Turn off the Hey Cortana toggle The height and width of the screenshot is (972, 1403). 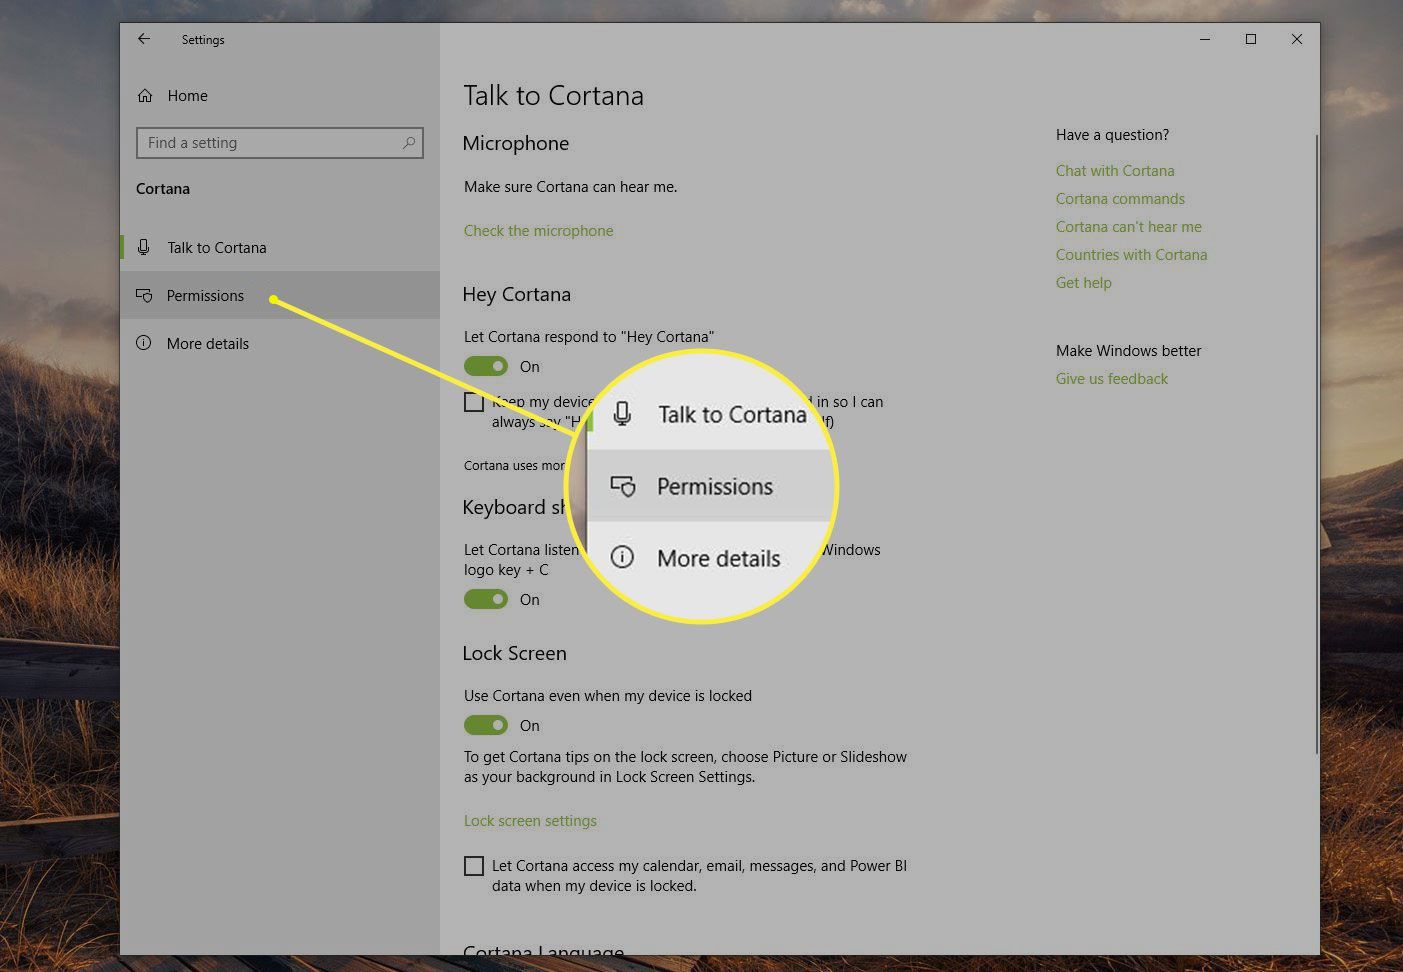pyautogui.click(x=486, y=366)
